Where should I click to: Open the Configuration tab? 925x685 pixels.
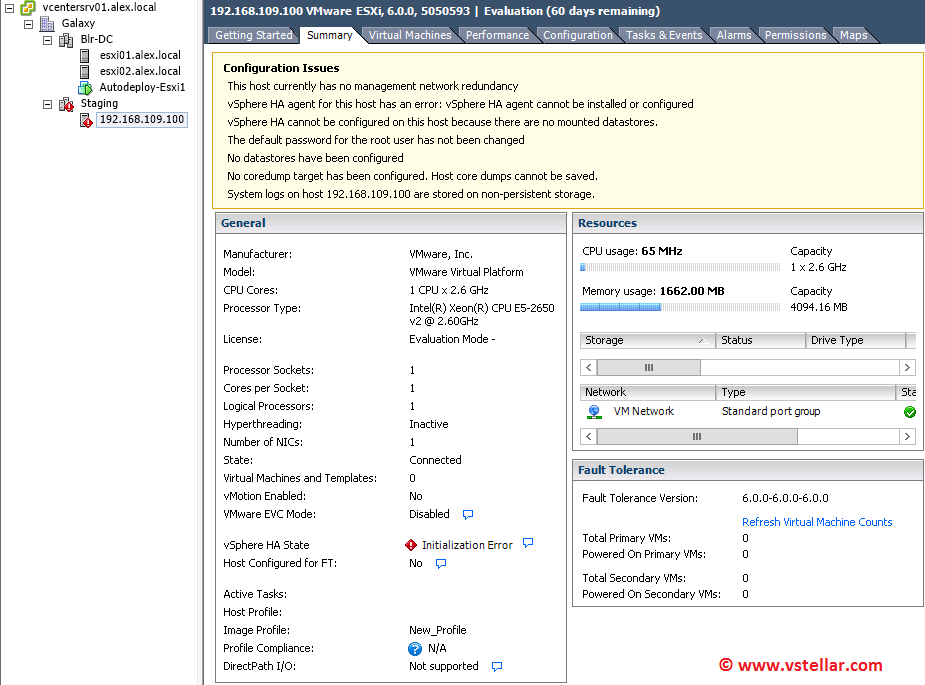577,35
